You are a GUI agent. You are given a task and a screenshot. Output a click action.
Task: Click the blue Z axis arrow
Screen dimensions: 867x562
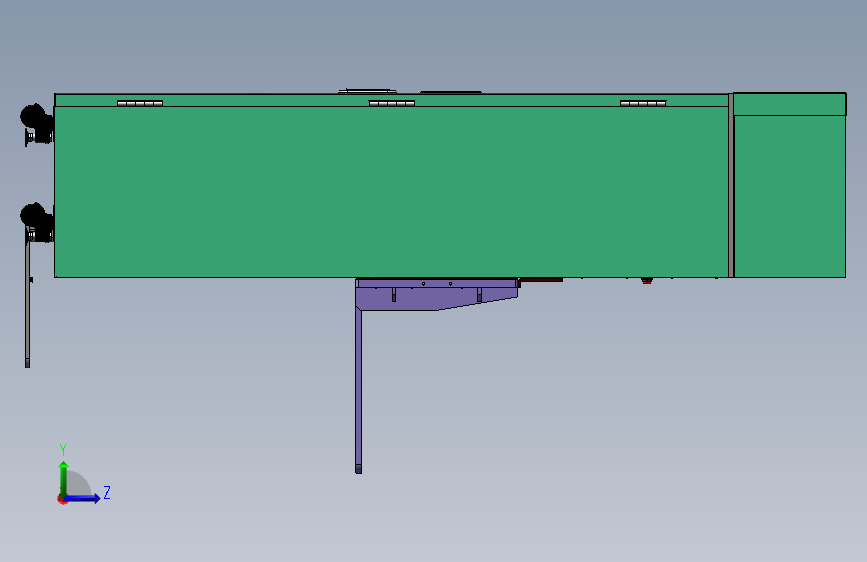pyautogui.click(x=82, y=498)
